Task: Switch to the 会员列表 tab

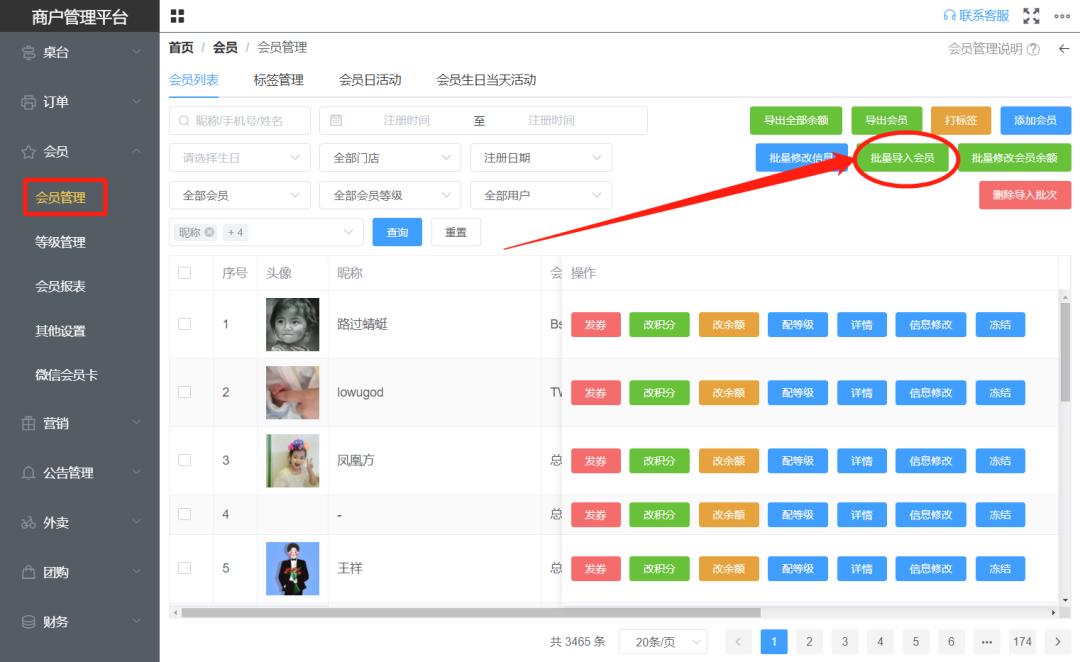Action: click(194, 80)
